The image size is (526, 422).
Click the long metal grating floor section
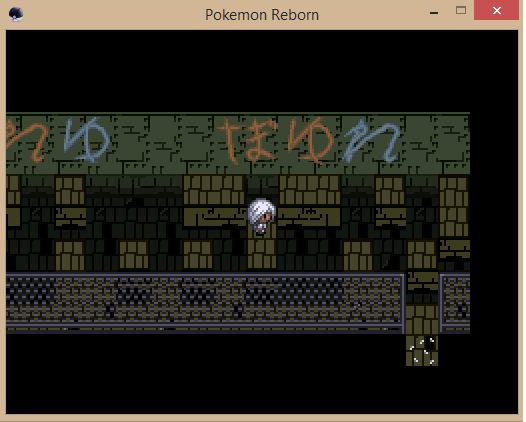point(205,303)
